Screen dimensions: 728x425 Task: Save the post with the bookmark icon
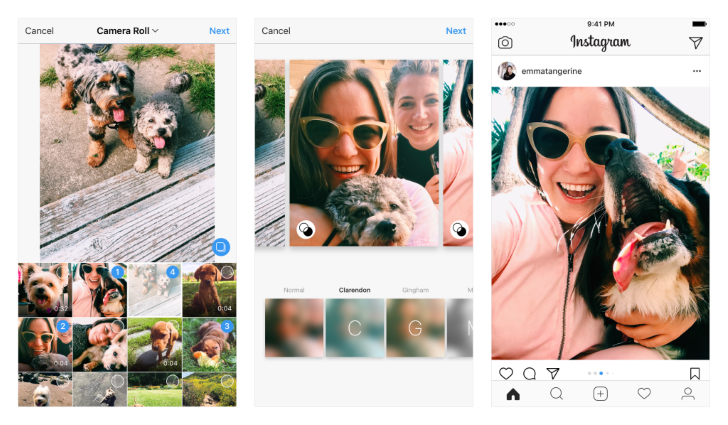695,373
